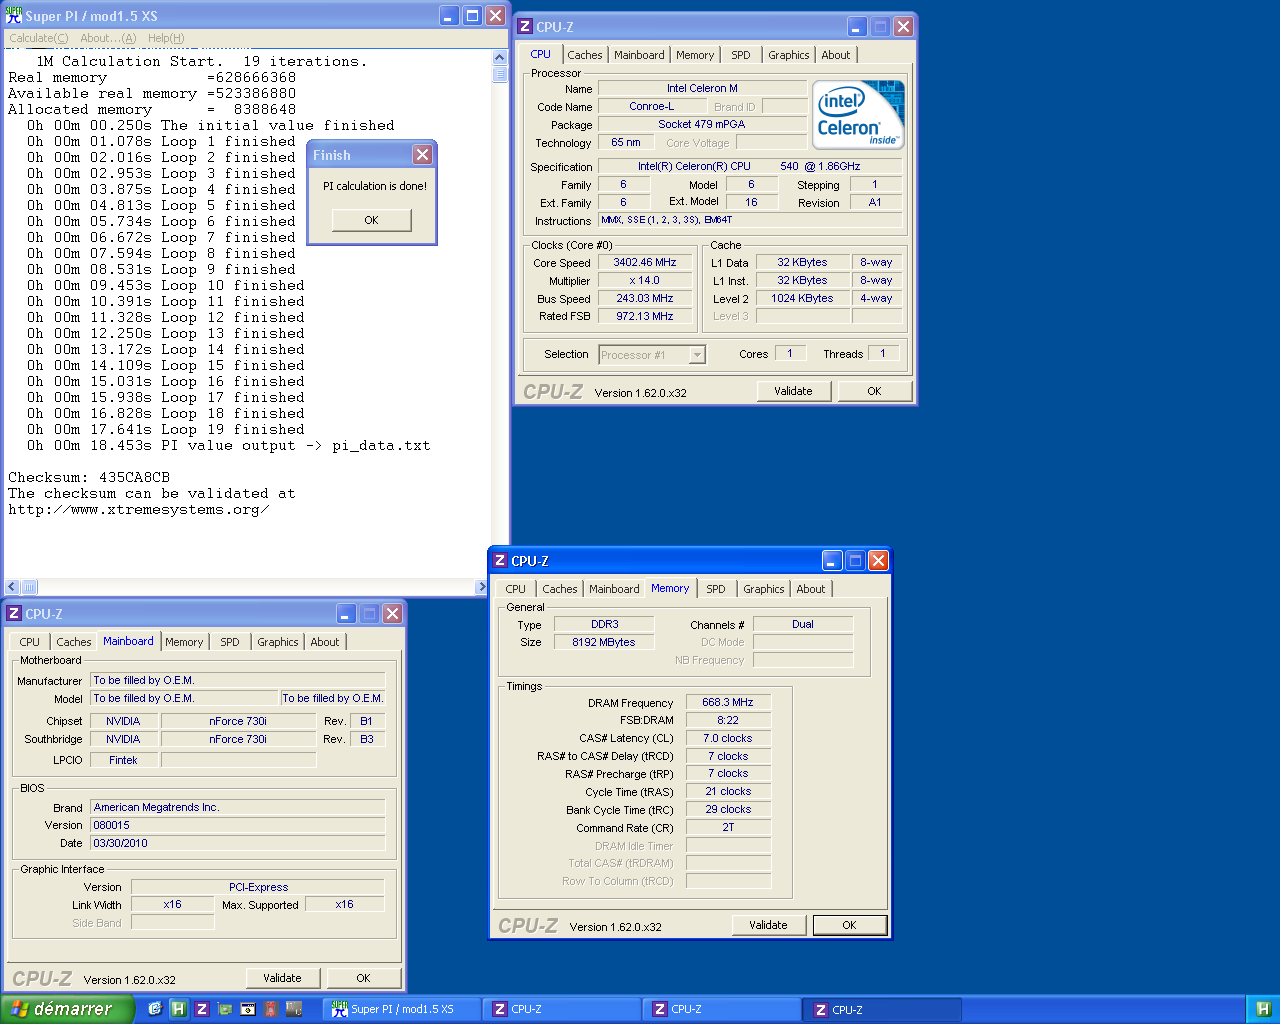Open the démarrer start menu
The height and width of the screenshot is (1024, 1280).
(66, 1009)
